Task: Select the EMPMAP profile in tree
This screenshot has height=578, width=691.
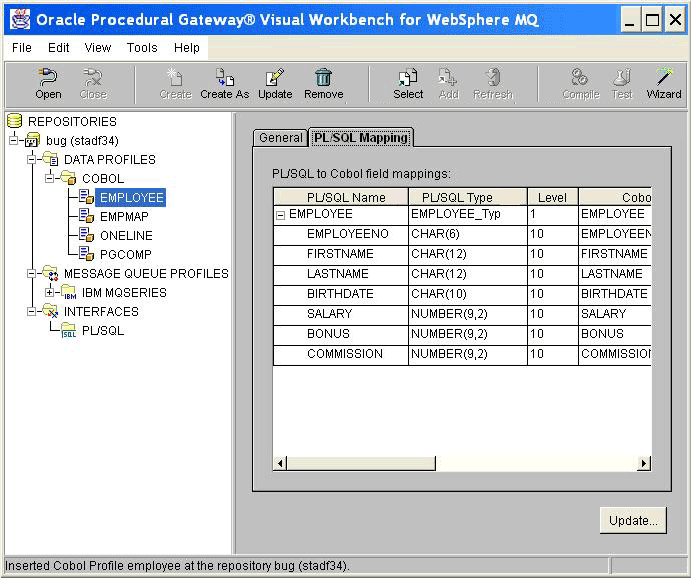Action: (123, 216)
